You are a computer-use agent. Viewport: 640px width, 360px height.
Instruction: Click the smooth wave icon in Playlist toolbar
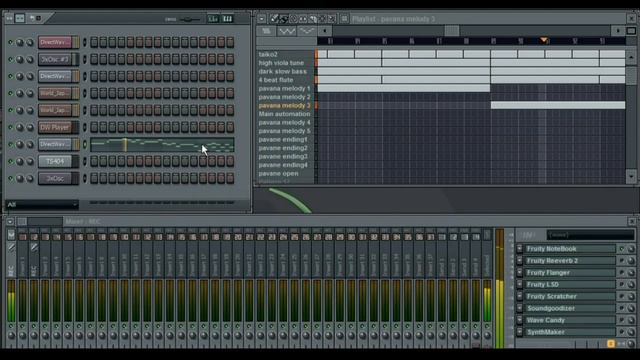click(x=307, y=31)
